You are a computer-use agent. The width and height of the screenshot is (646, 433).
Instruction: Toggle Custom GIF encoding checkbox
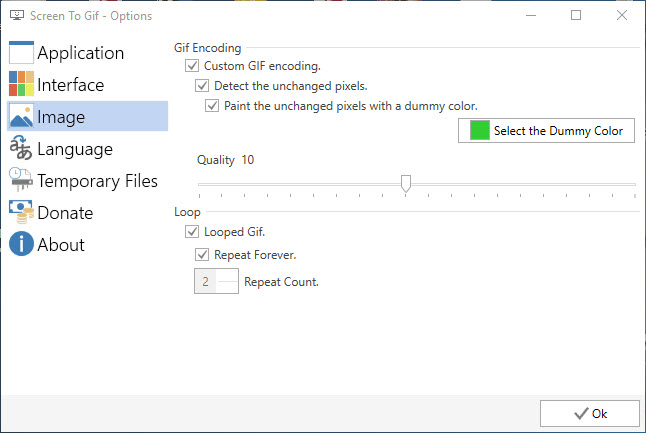click(x=192, y=66)
